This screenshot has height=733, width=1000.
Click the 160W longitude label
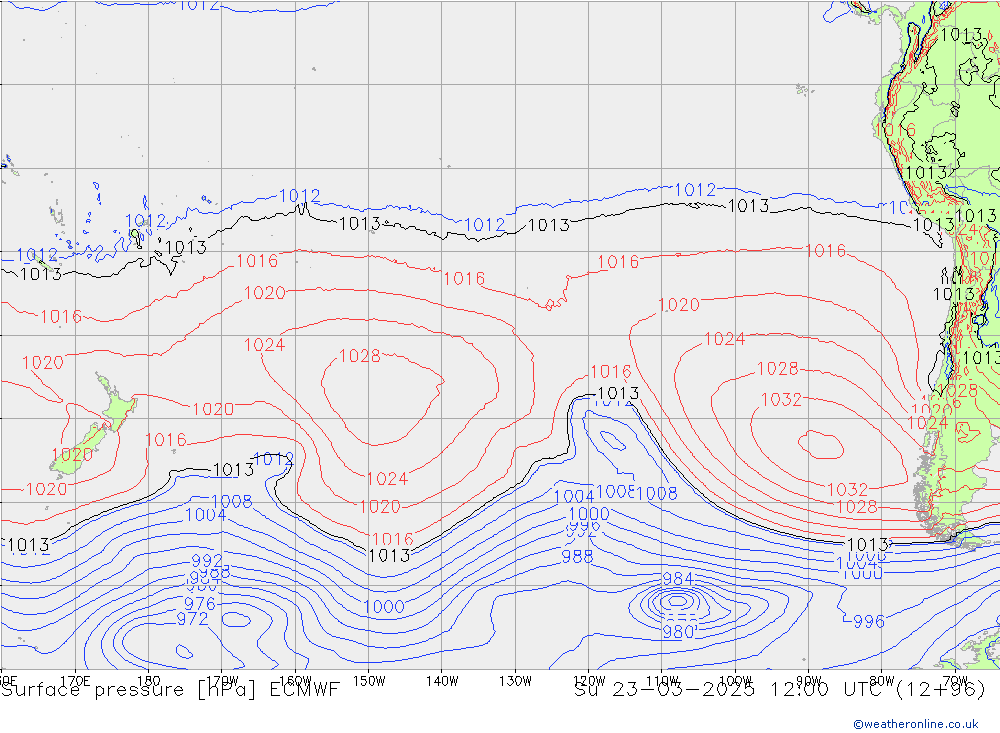pos(295,681)
